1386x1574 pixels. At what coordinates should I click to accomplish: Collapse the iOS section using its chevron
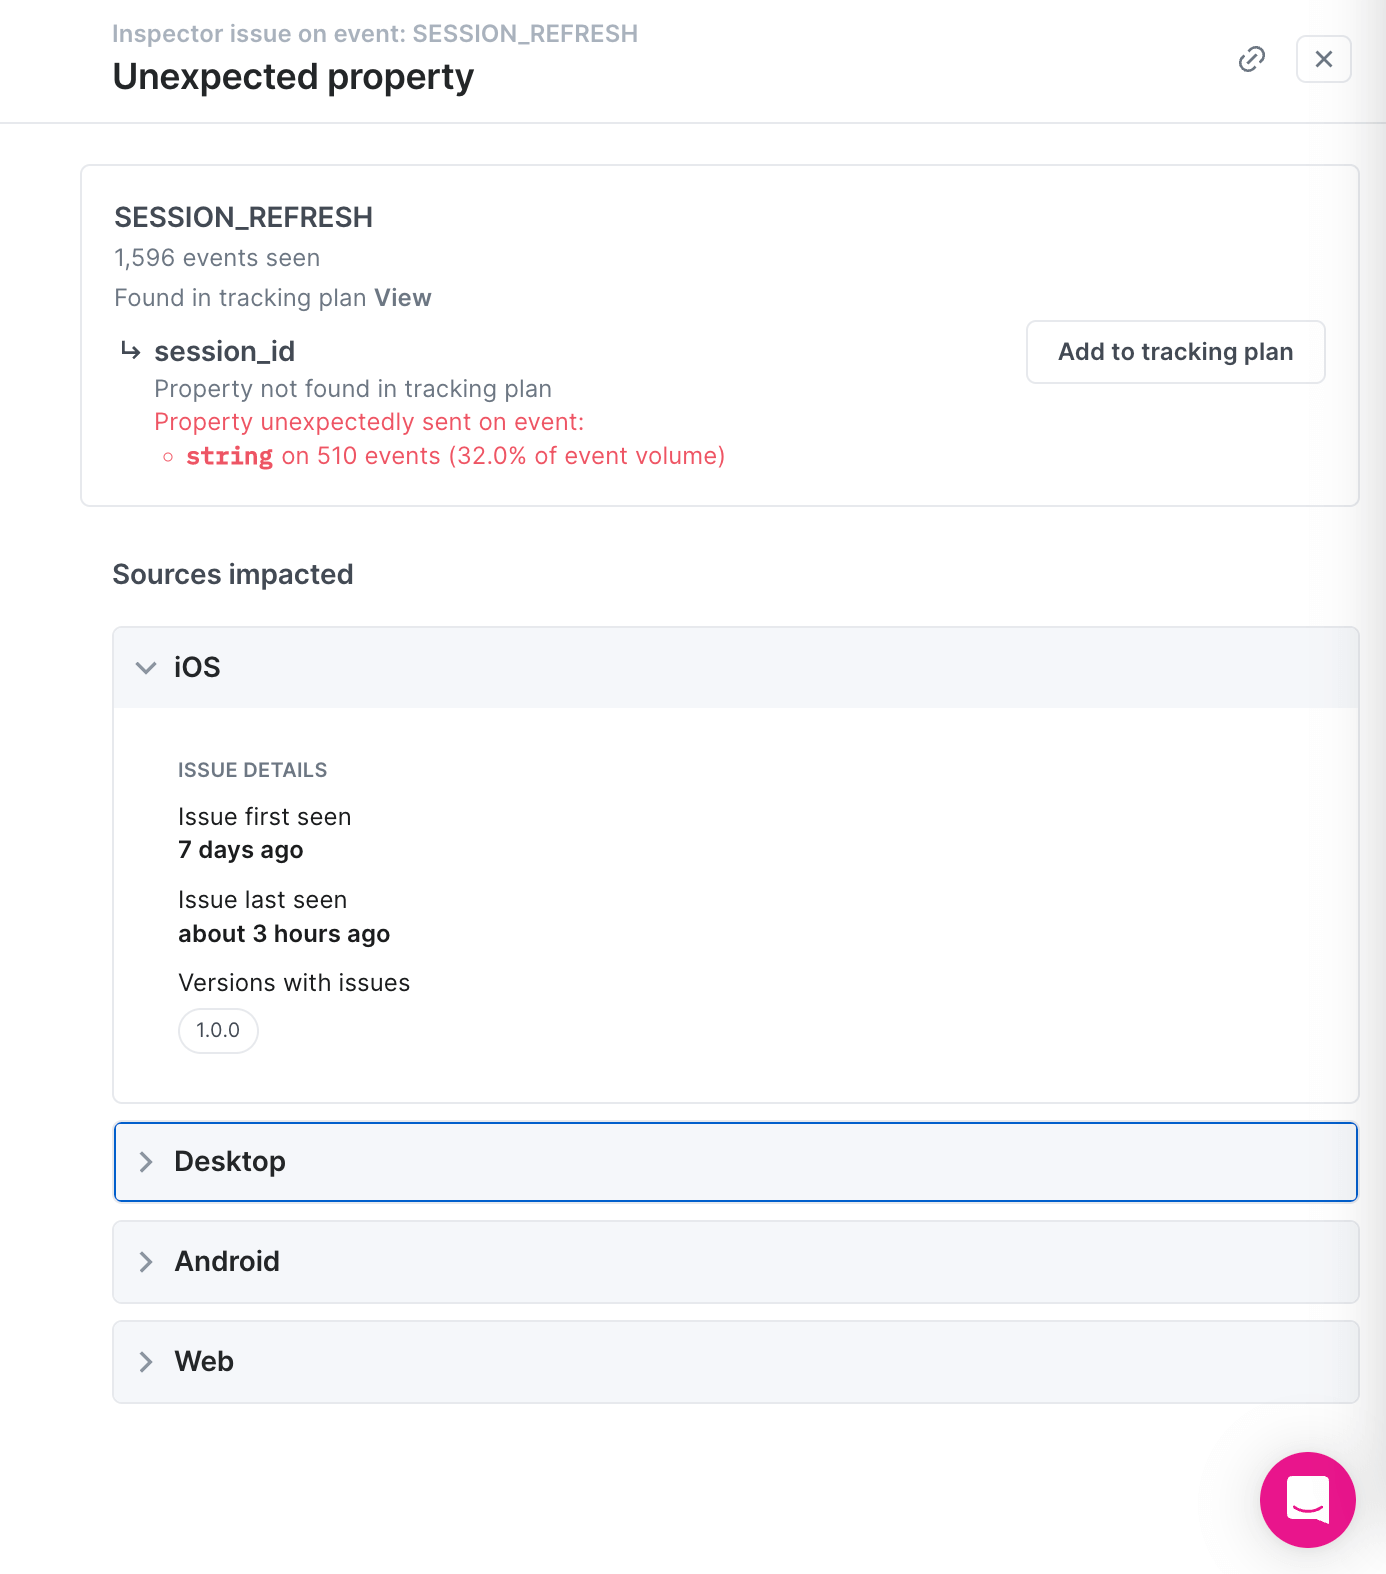(146, 668)
